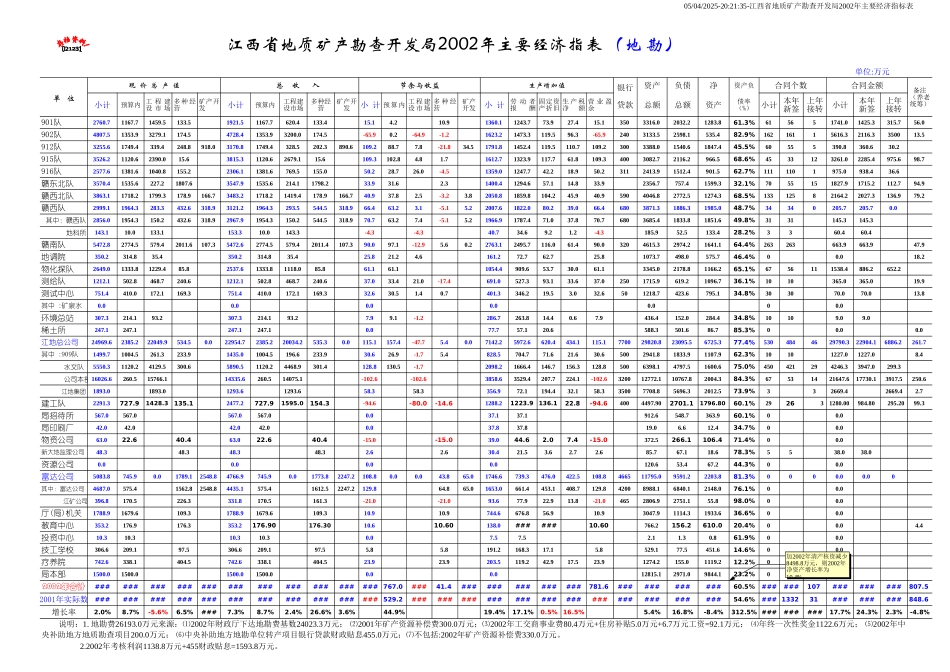Click the blue （地勘） text in the title
This screenshot has height=672, width=950.
point(643,44)
